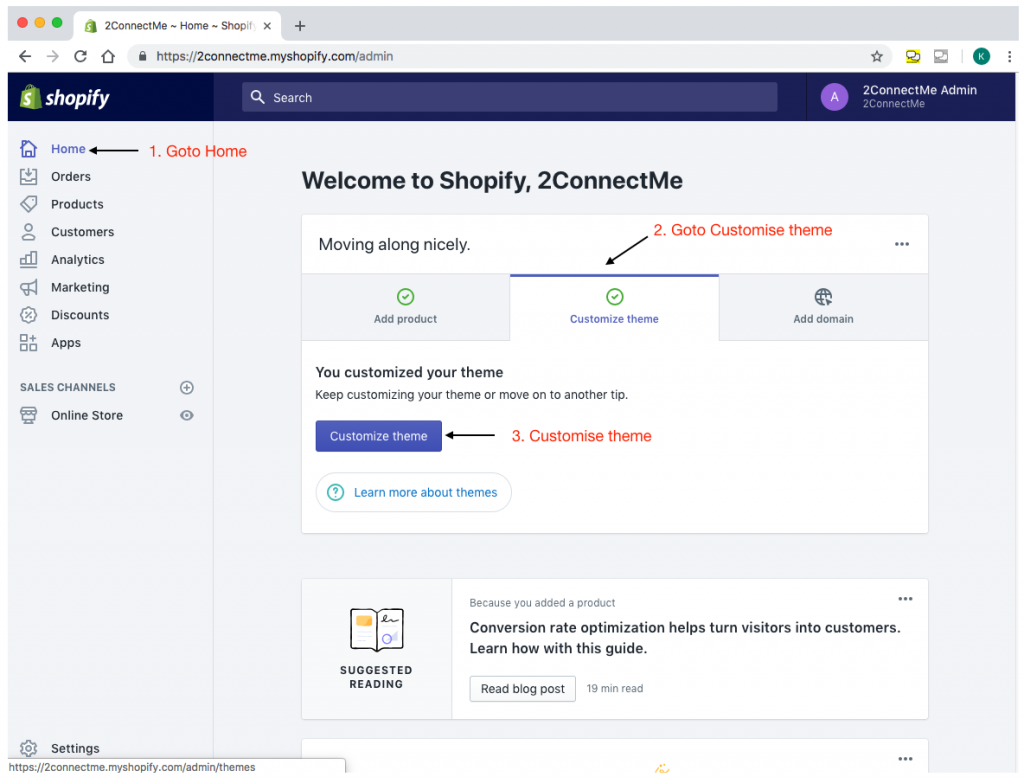Click the 'Because you added a product' text
This screenshot has width=1024, height=777.
542,603
